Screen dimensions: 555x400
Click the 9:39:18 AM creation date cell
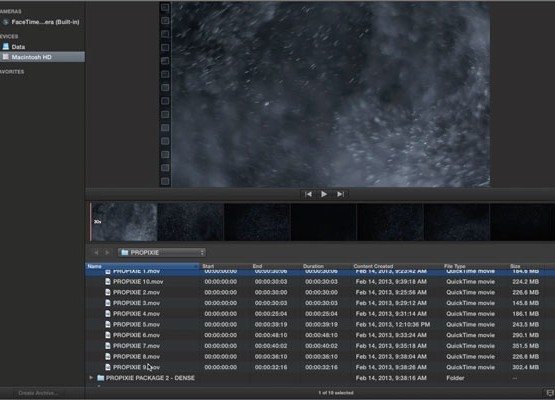point(391,282)
